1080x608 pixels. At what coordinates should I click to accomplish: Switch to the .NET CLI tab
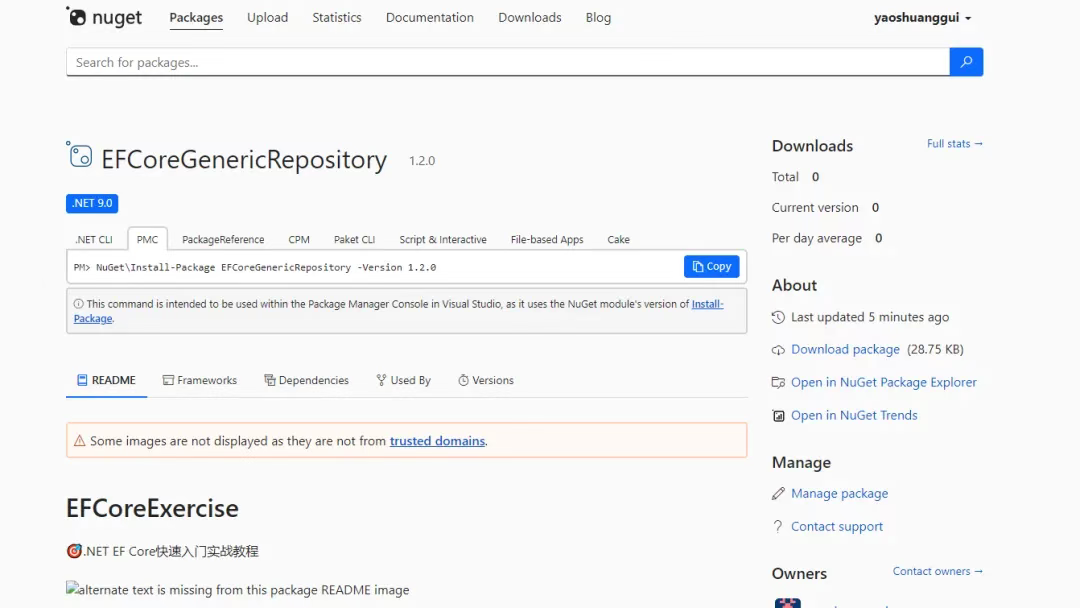[94, 240]
